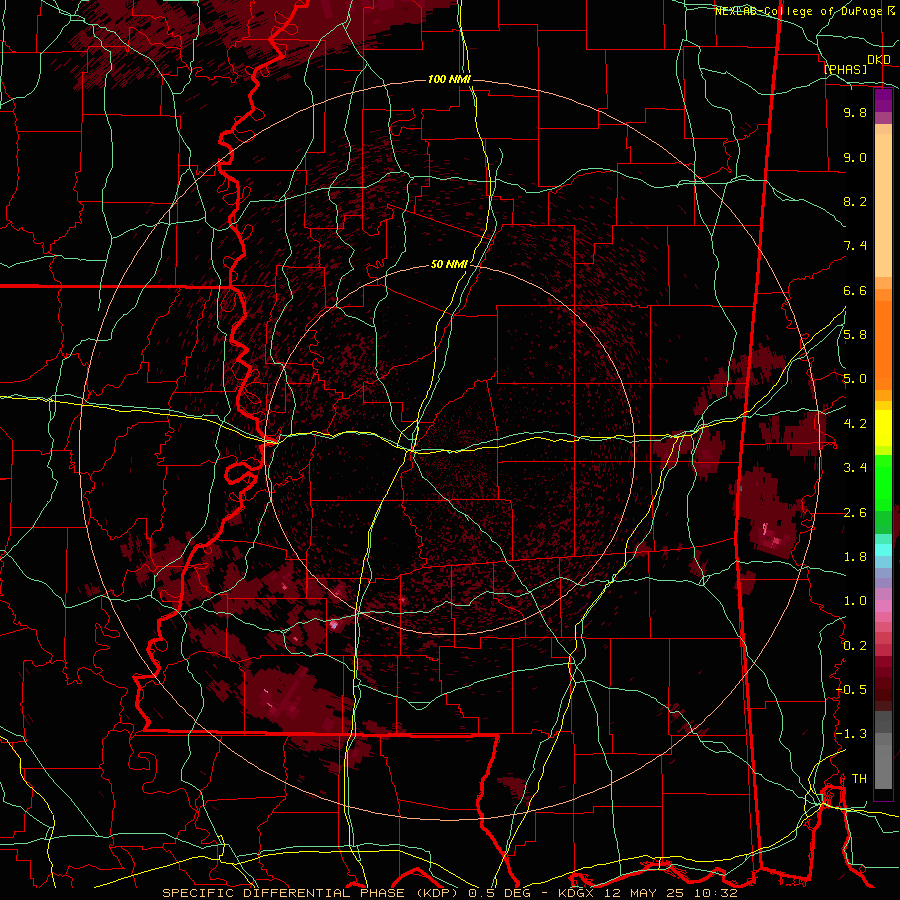Pick the pink segment of the color scale
The image size is (900, 900).
tap(883, 606)
